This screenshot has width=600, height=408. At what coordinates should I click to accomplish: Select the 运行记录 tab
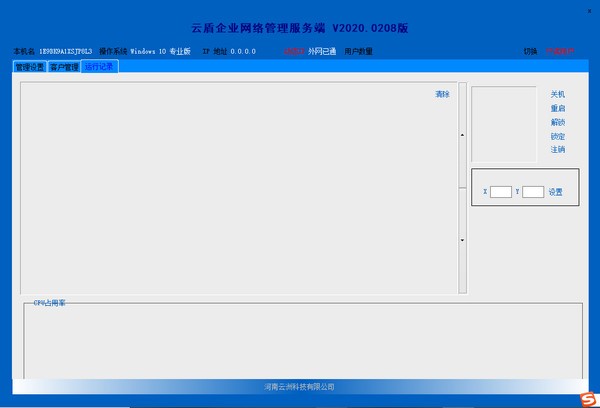(x=99, y=67)
